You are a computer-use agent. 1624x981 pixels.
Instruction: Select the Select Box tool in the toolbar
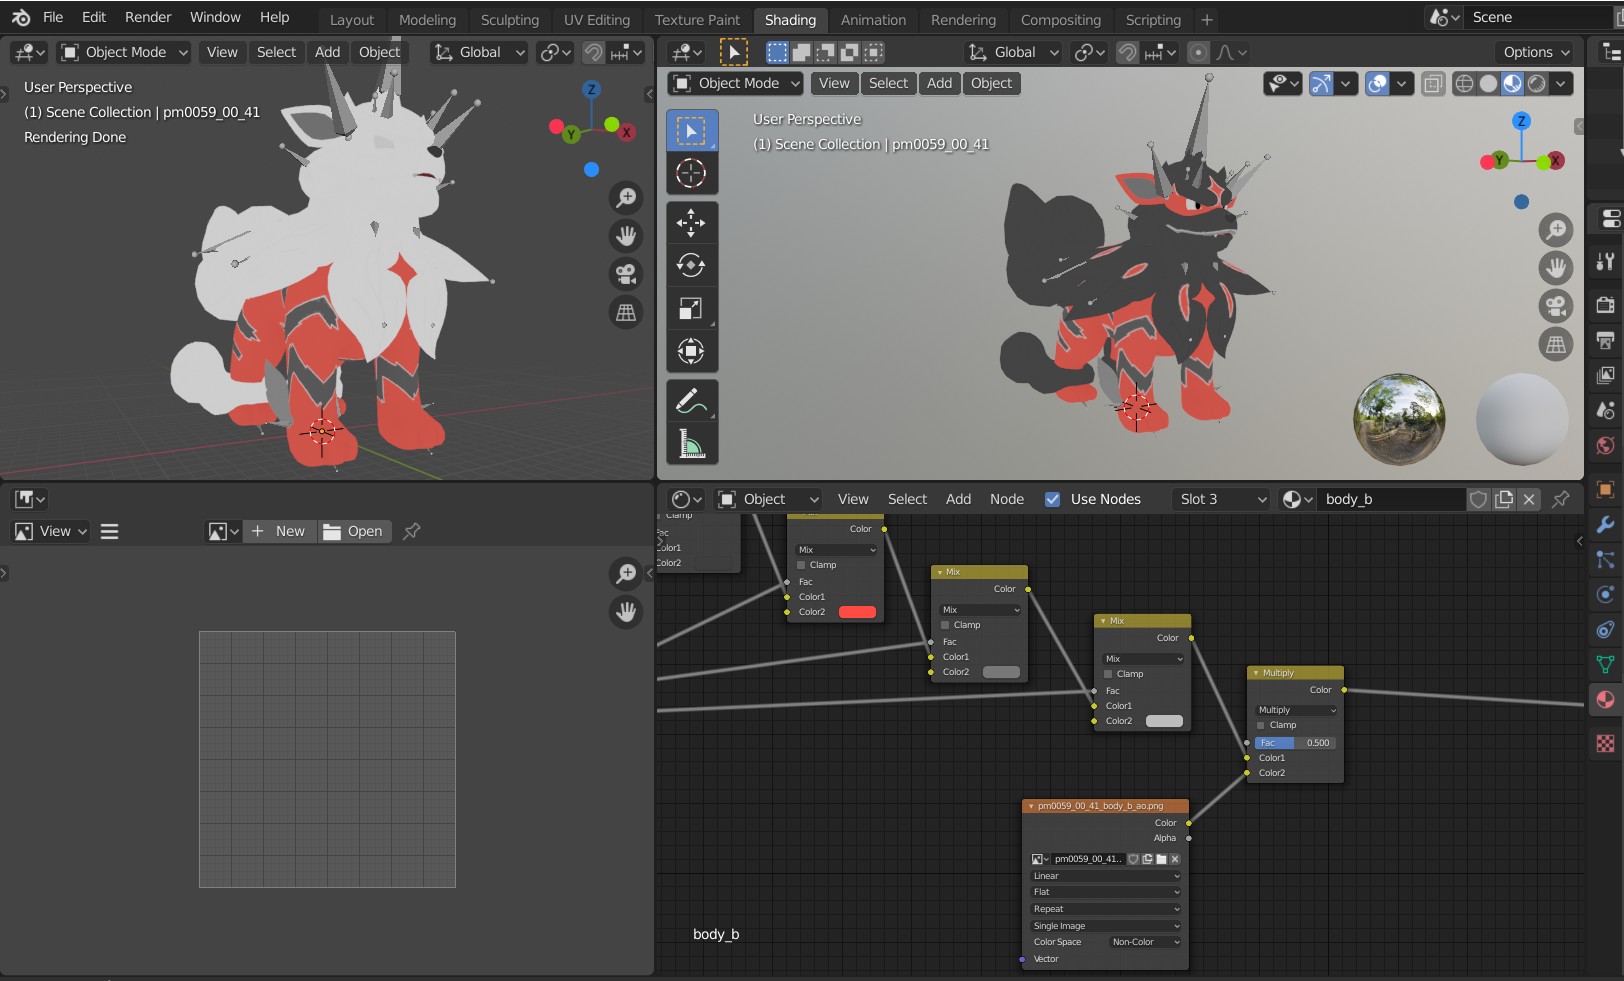click(691, 131)
